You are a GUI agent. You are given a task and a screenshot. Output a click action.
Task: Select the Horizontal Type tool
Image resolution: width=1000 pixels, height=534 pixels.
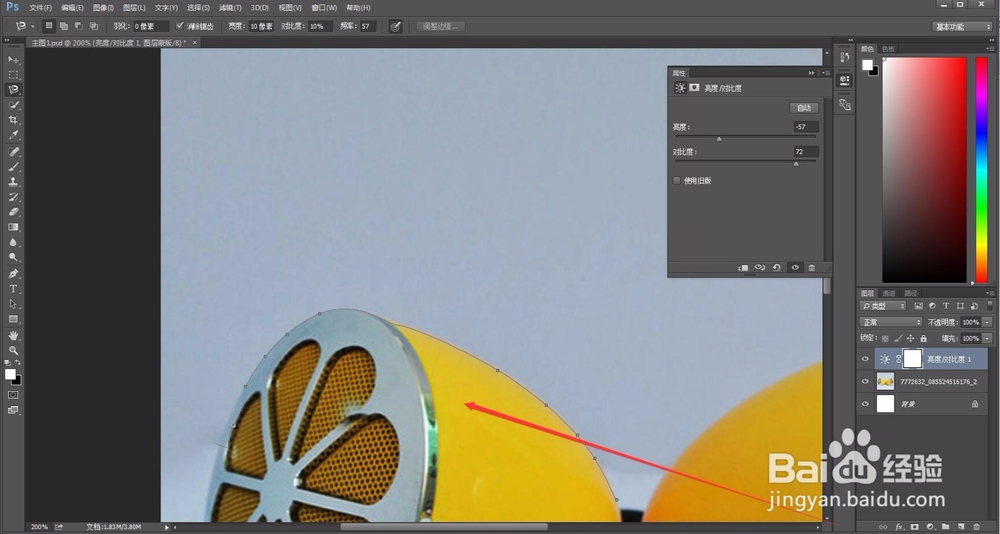point(13,289)
